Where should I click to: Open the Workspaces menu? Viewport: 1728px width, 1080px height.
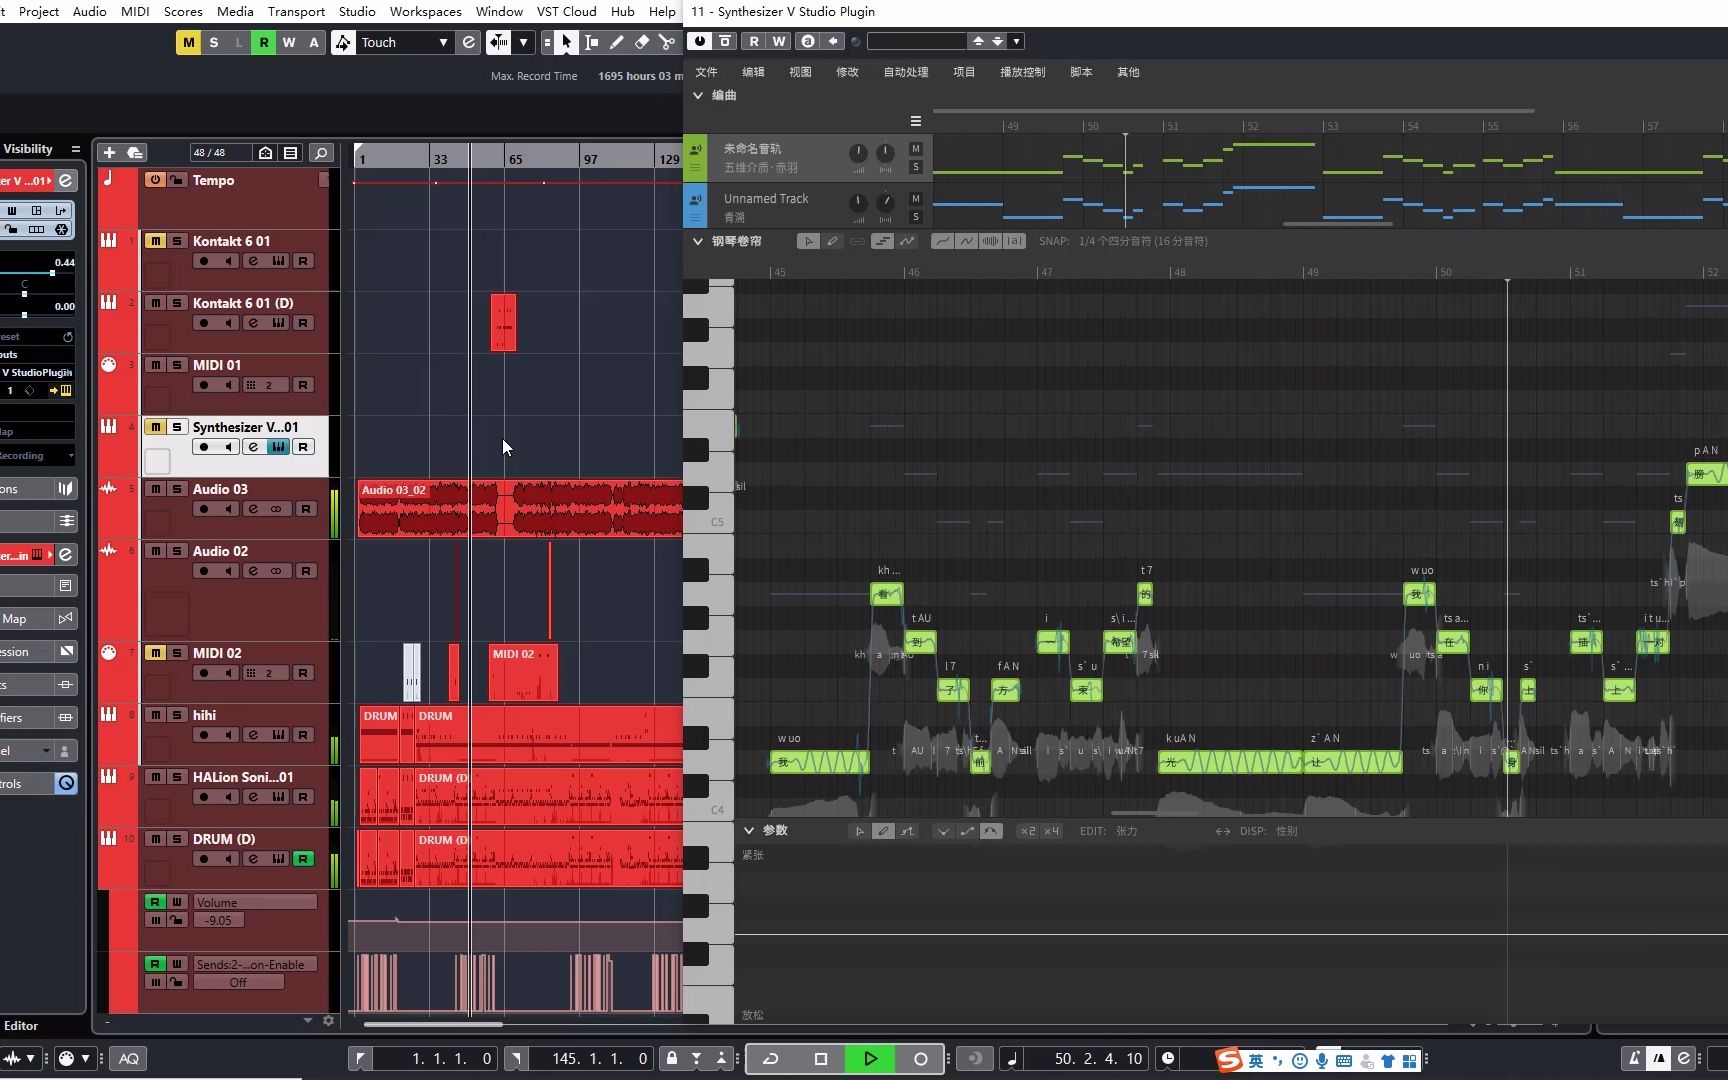point(425,11)
